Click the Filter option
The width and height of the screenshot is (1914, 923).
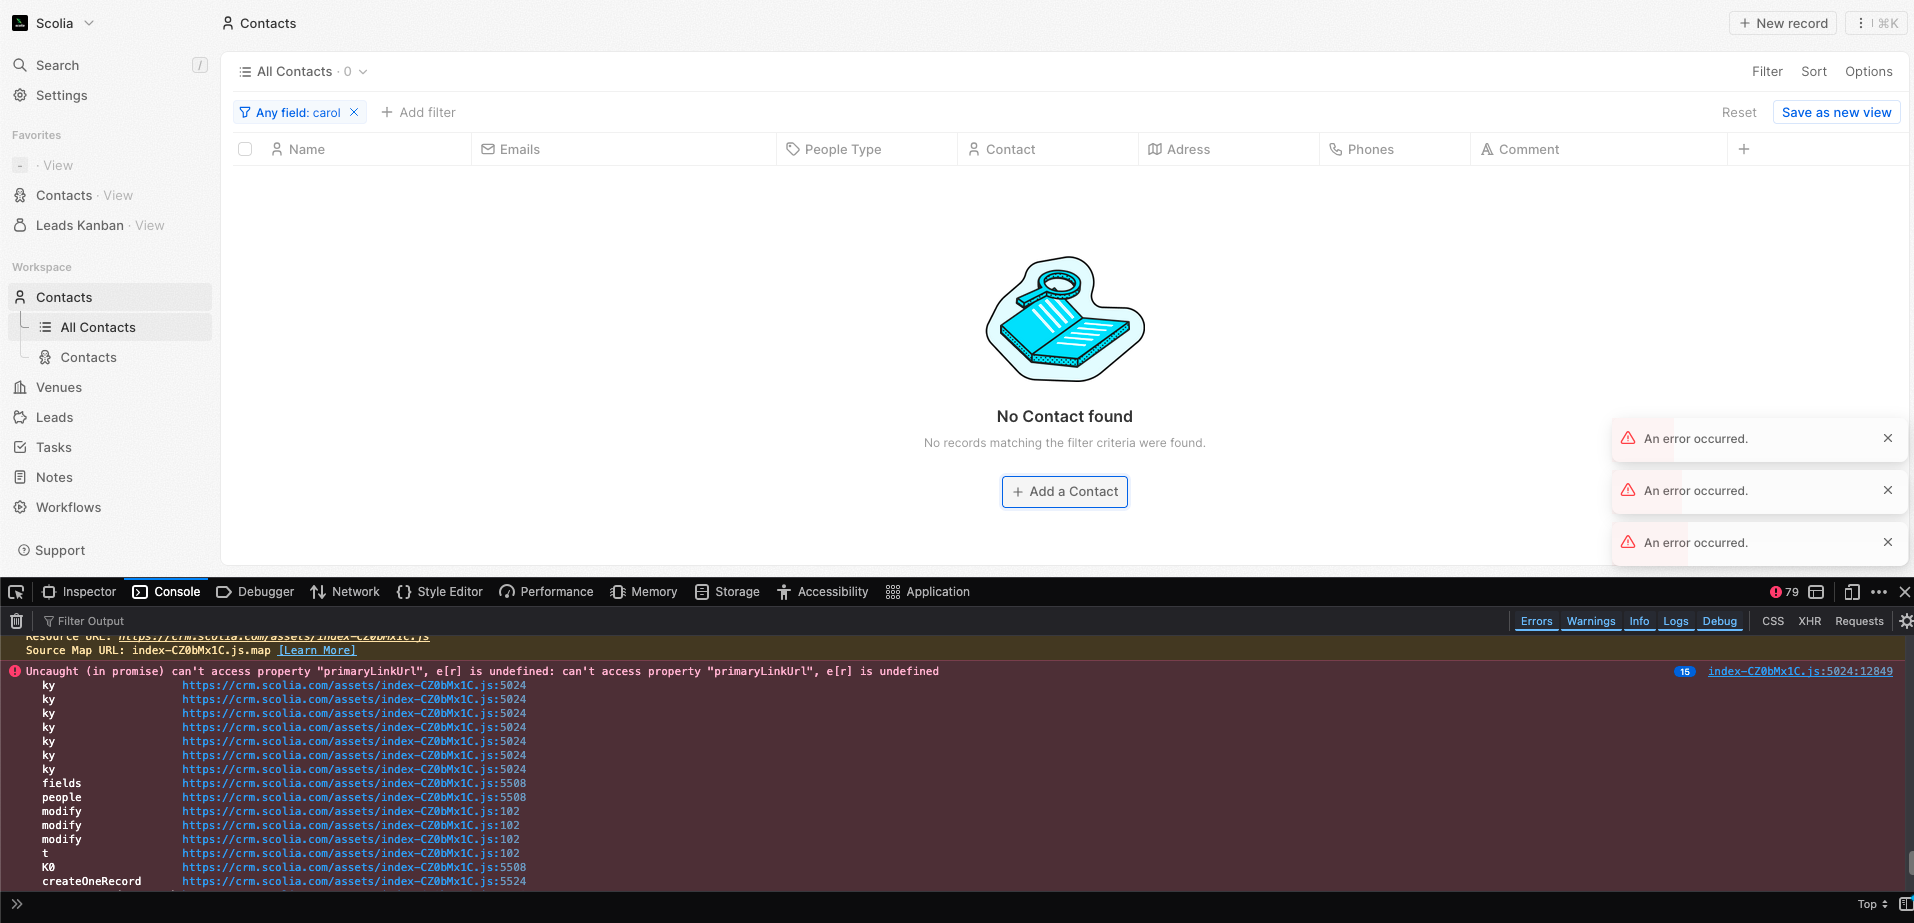click(1767, 71)
